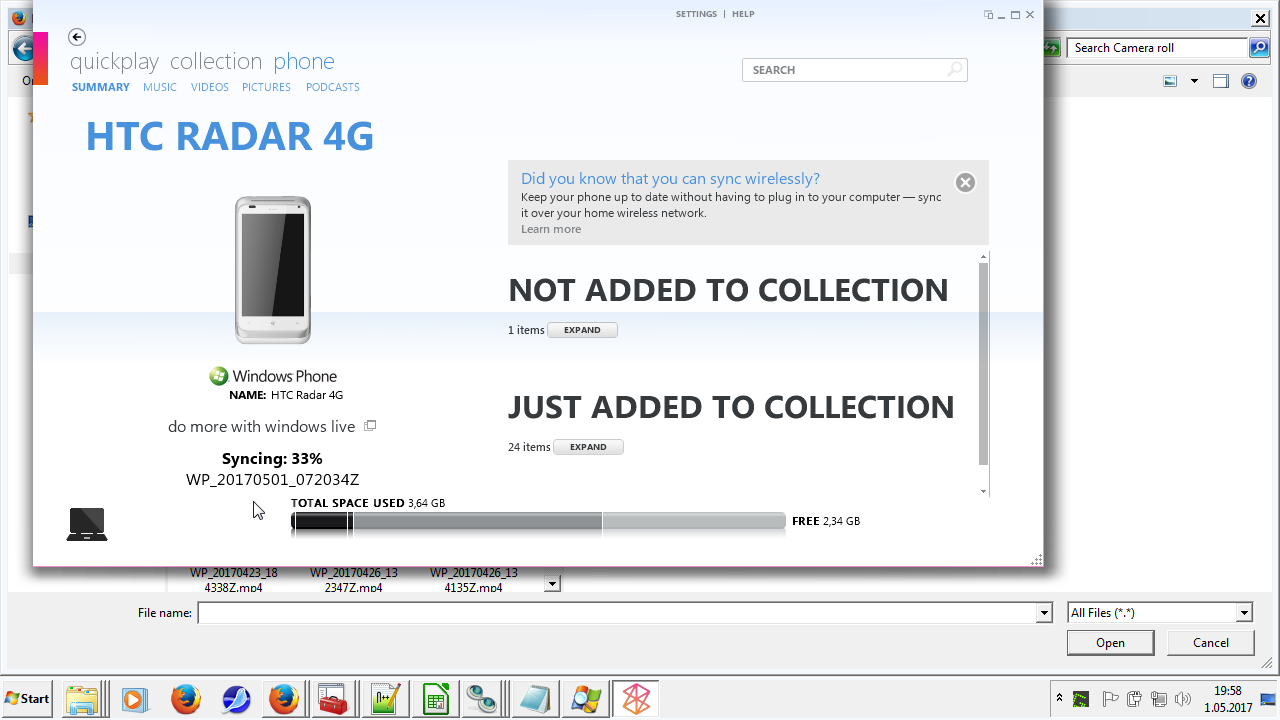The image size is (1280, 720).
Task: Click the storage space usage bar
Action: pos(538,521)
